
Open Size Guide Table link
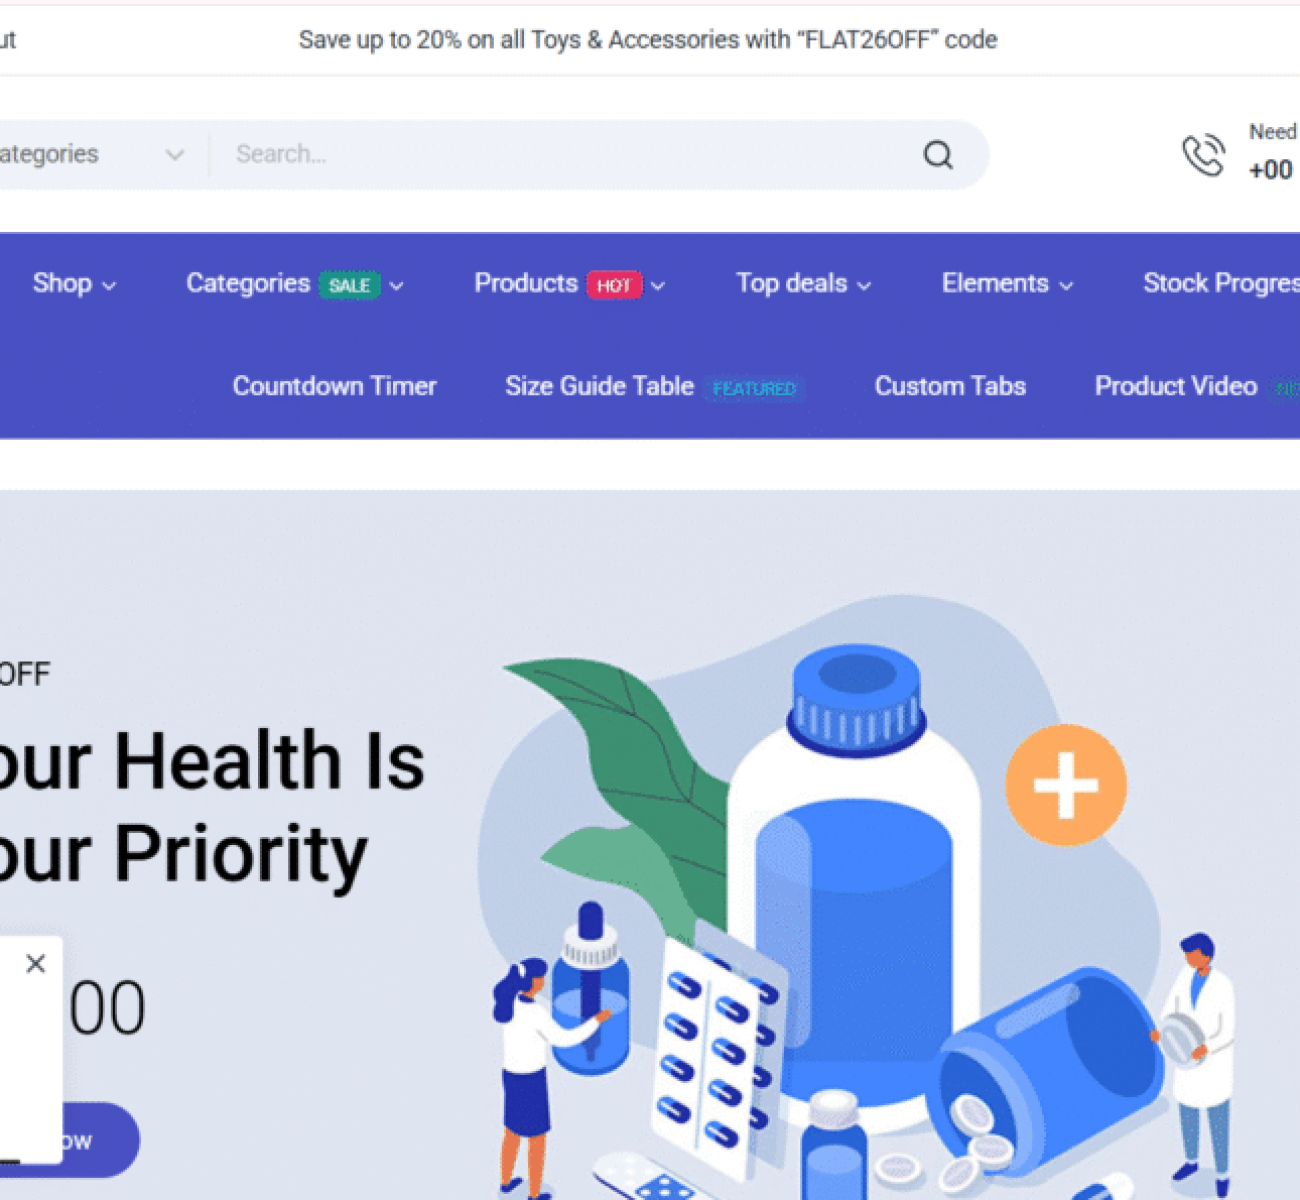pos(599,386)
